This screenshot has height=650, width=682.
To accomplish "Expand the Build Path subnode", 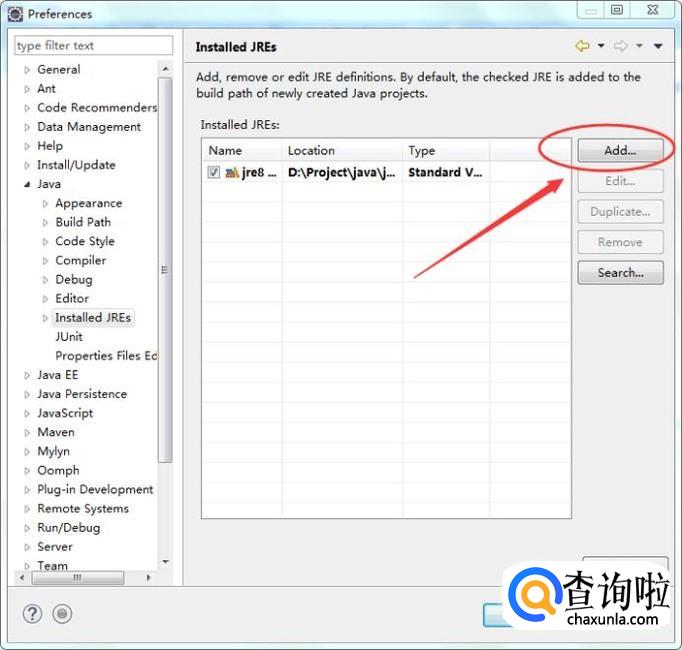I will (x=45, y=223).
